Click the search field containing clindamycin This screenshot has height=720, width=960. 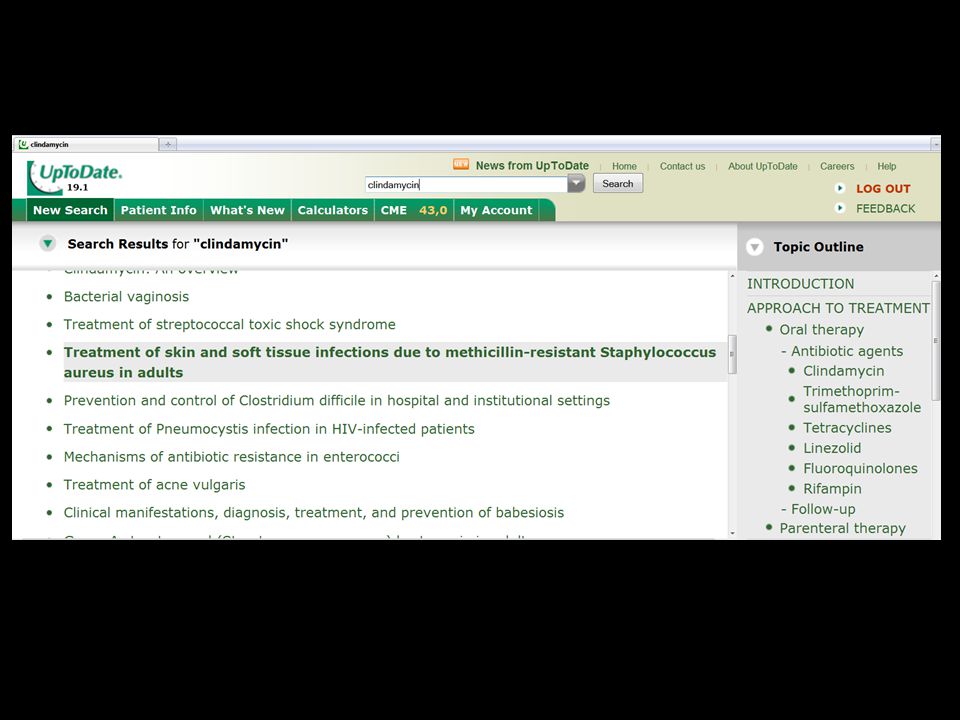point(467,184)
